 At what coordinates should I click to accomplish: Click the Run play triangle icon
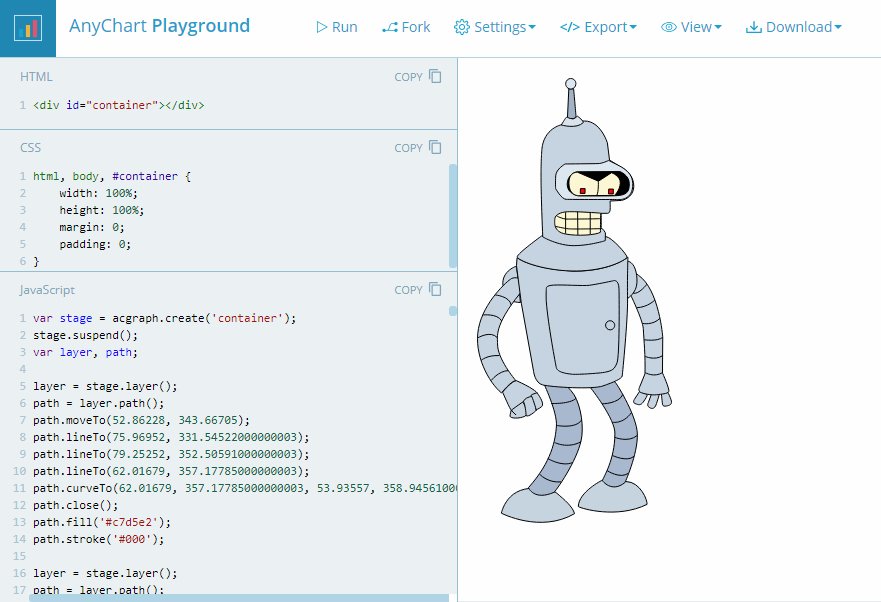coord(321,27)
